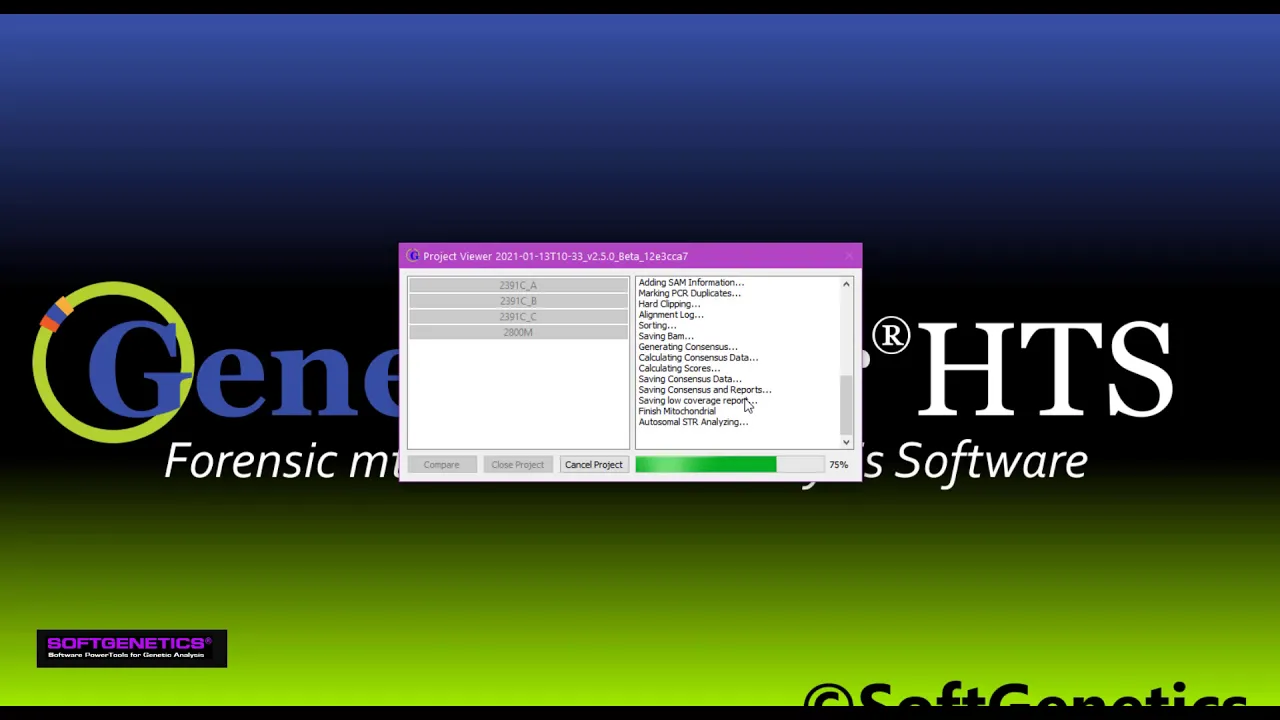Click the log line 'Finish Mitochondrial'

click(x=677, y=411)
